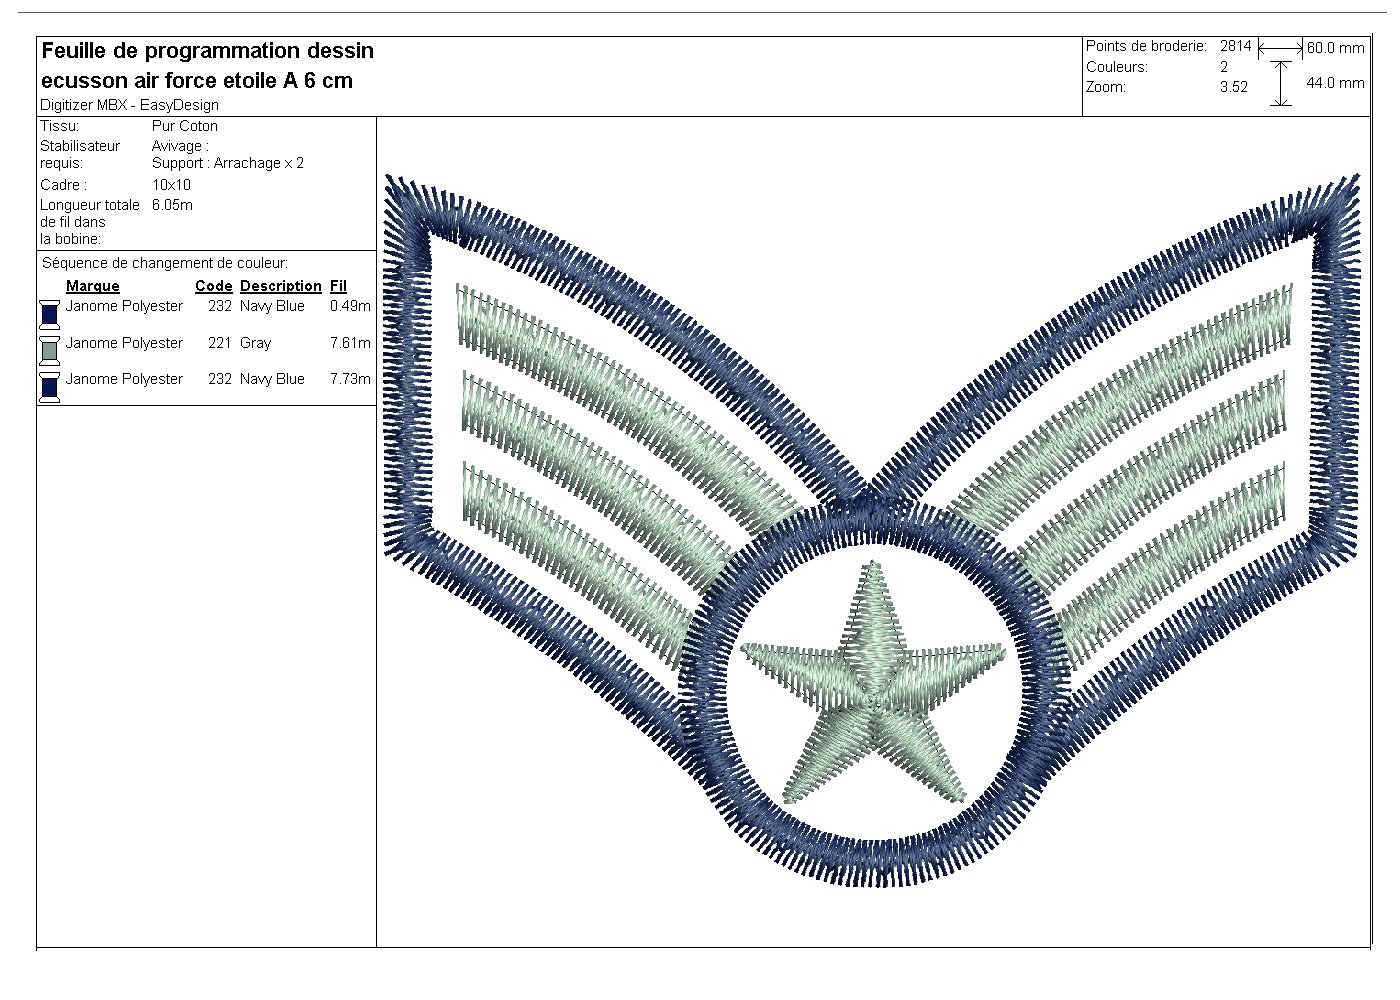Click the 'Points de broderie:' label

click(1147, 46)
